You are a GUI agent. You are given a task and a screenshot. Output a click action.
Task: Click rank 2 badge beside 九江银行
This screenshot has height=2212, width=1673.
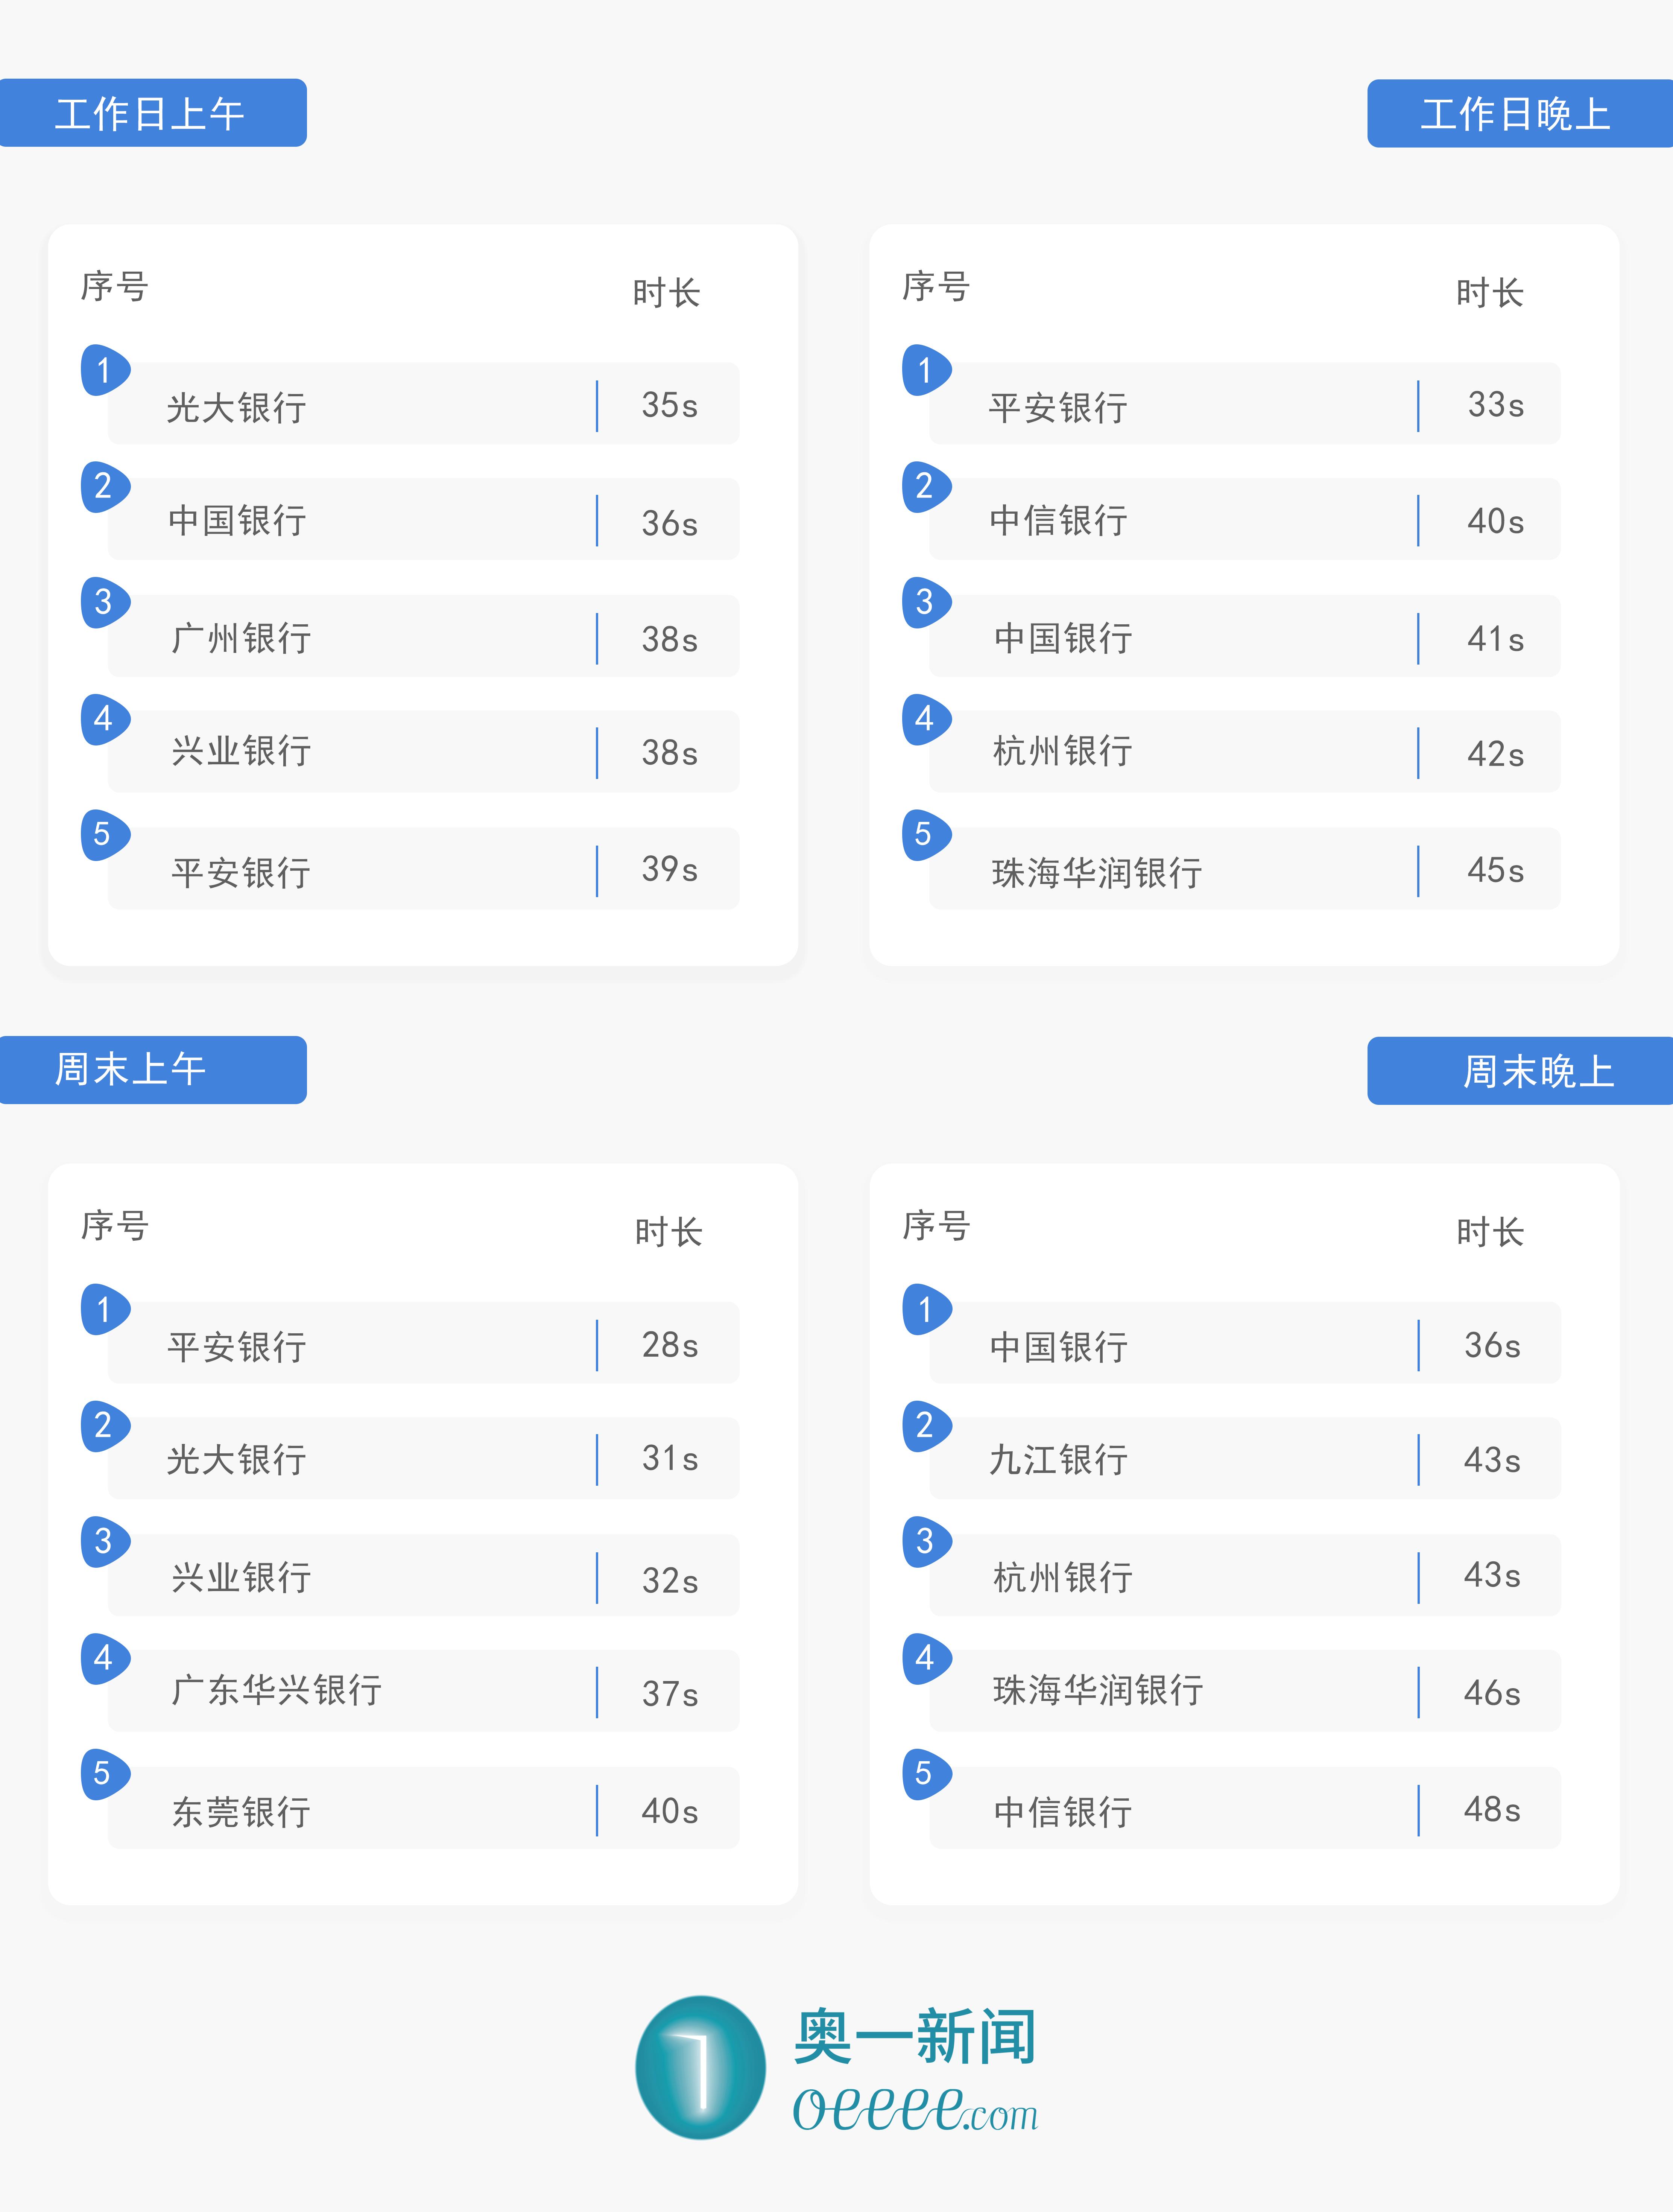coord(925,1425)
